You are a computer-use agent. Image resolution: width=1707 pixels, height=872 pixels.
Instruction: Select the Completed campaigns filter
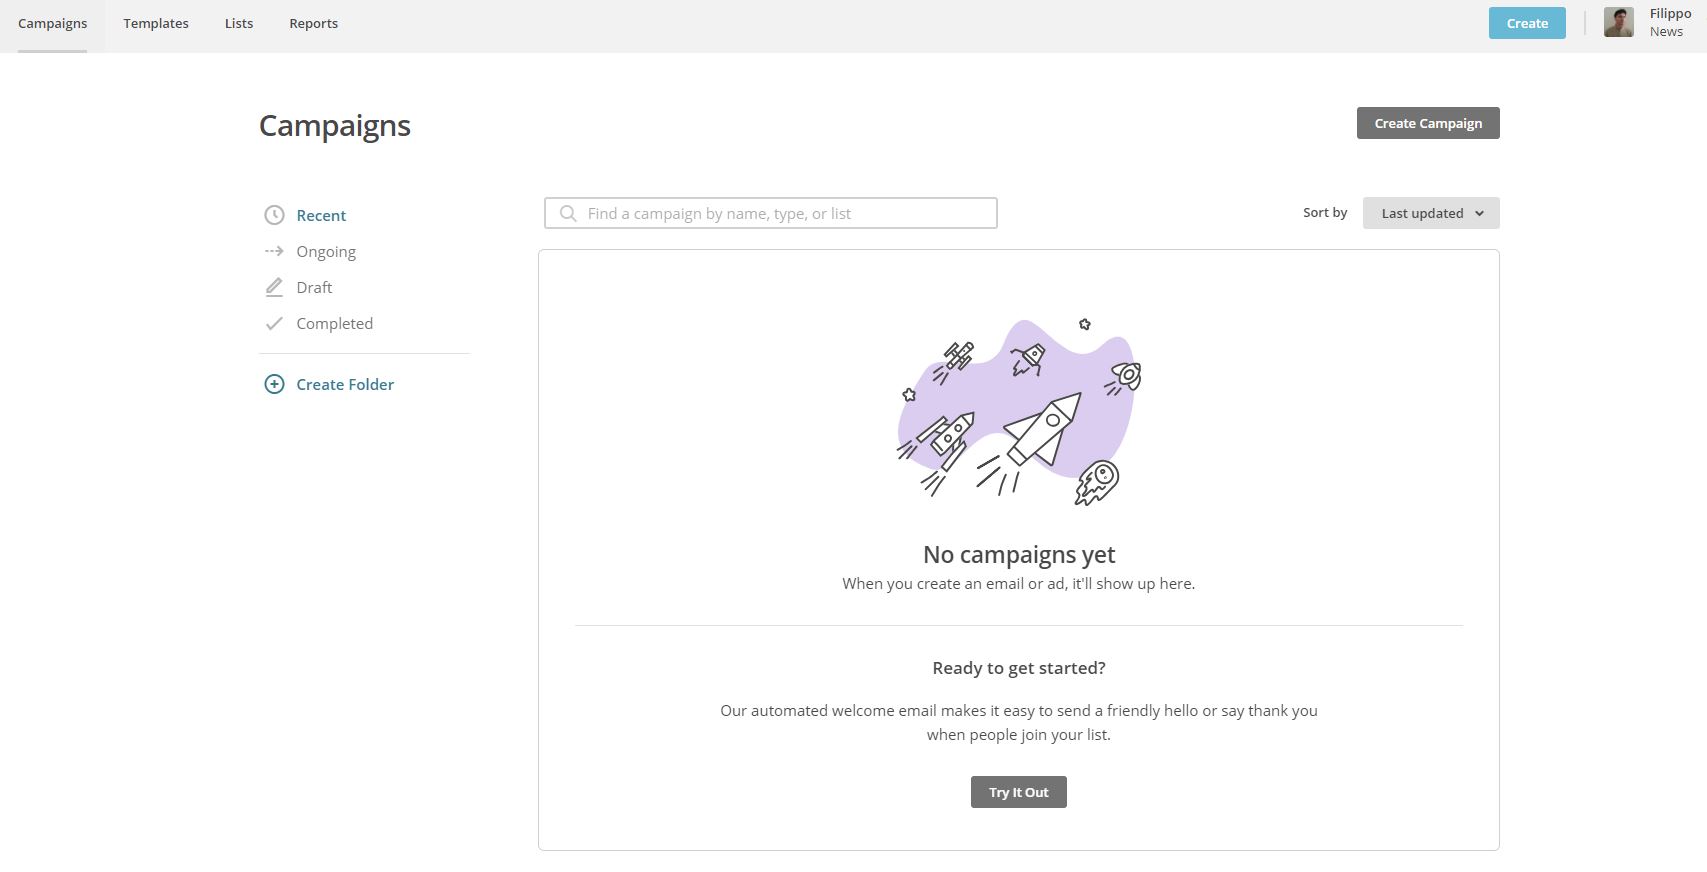(334, 323)
